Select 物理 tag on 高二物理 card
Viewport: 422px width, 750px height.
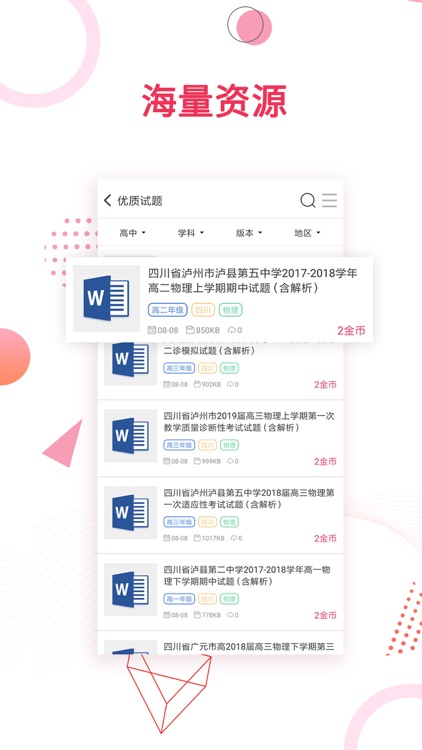(231, 310)
